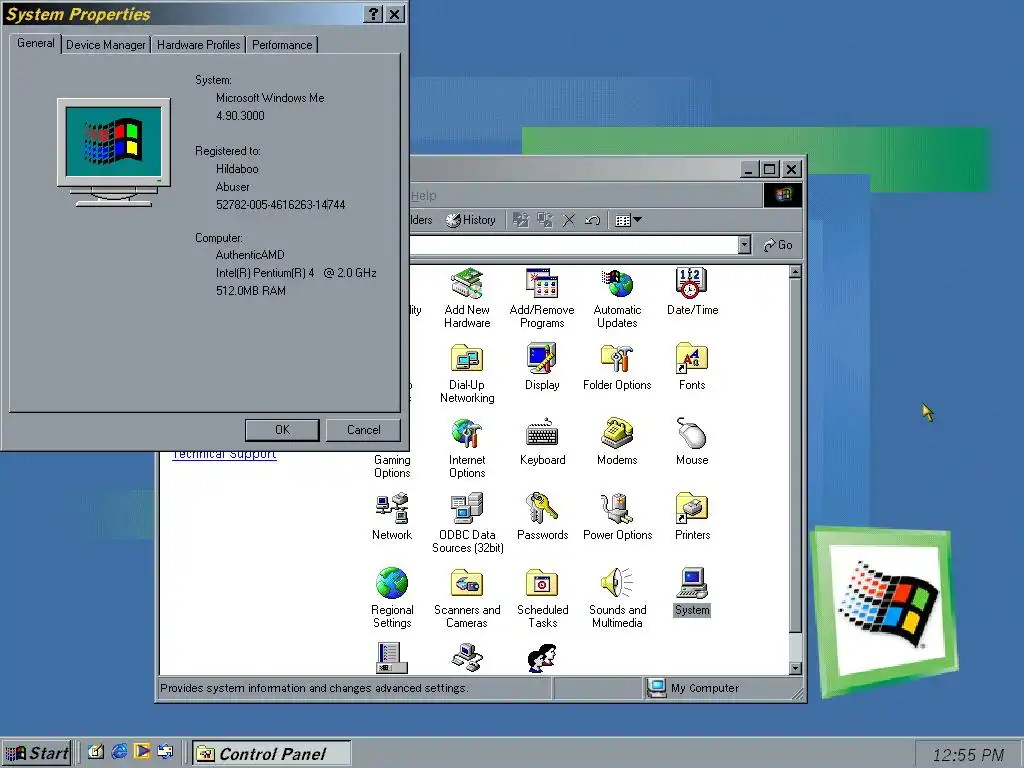Screen dimensions: 1024x768
Task: Open the address bar dropdown arrow
Action: point(744,245)
